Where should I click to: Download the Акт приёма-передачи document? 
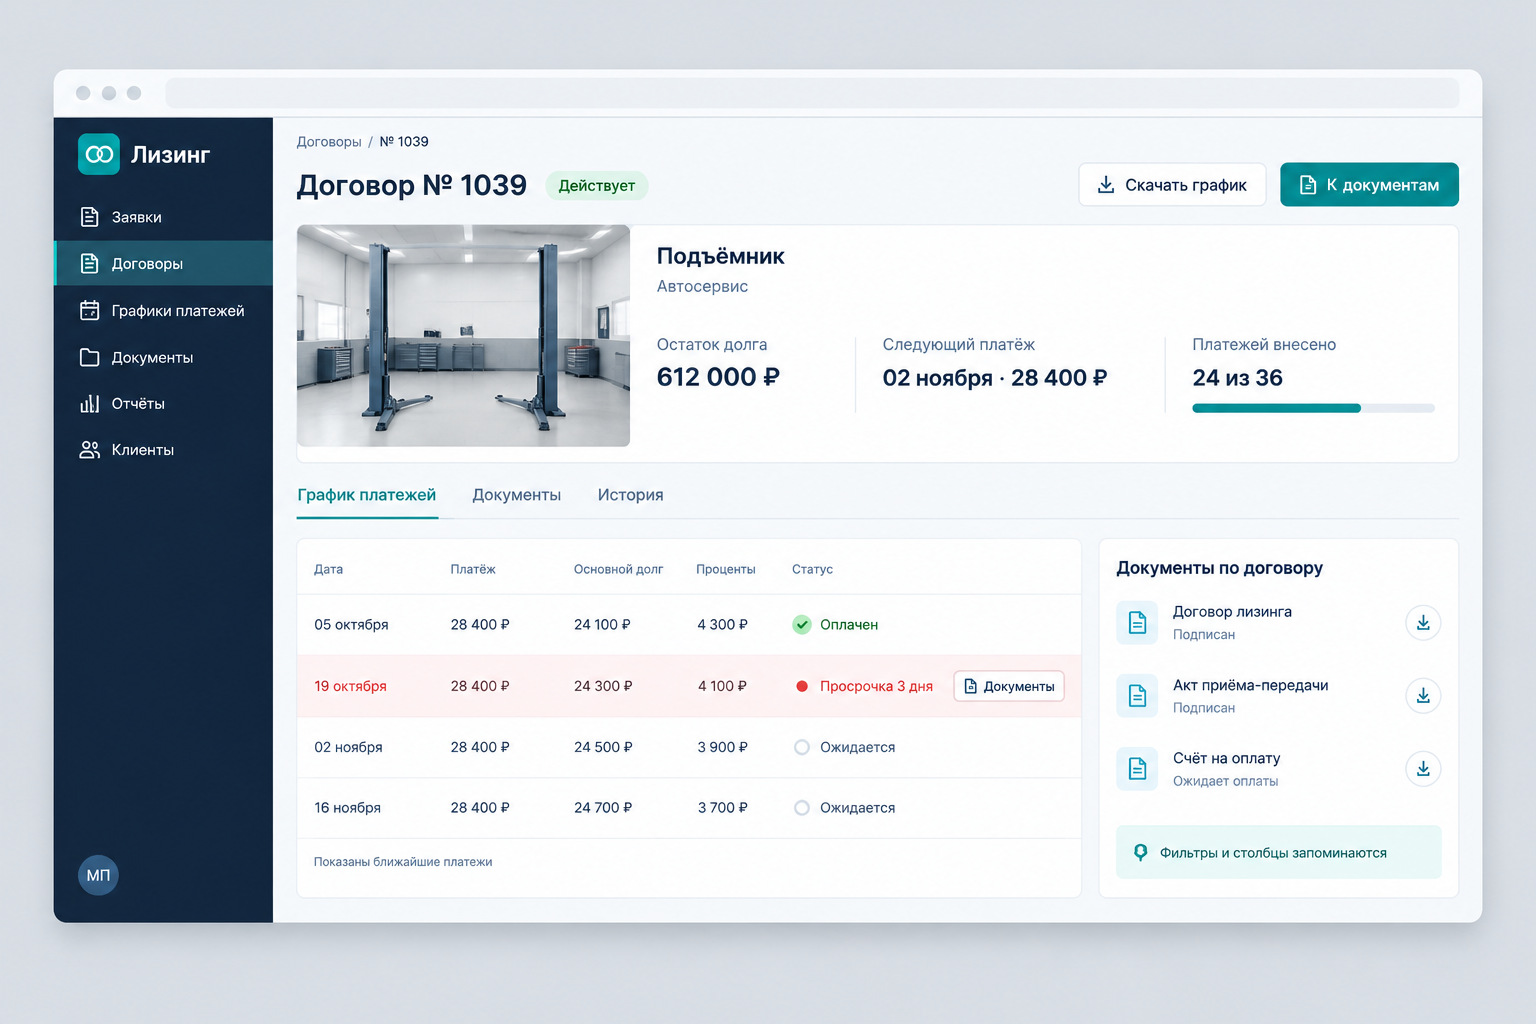[x=1423, y=696]
